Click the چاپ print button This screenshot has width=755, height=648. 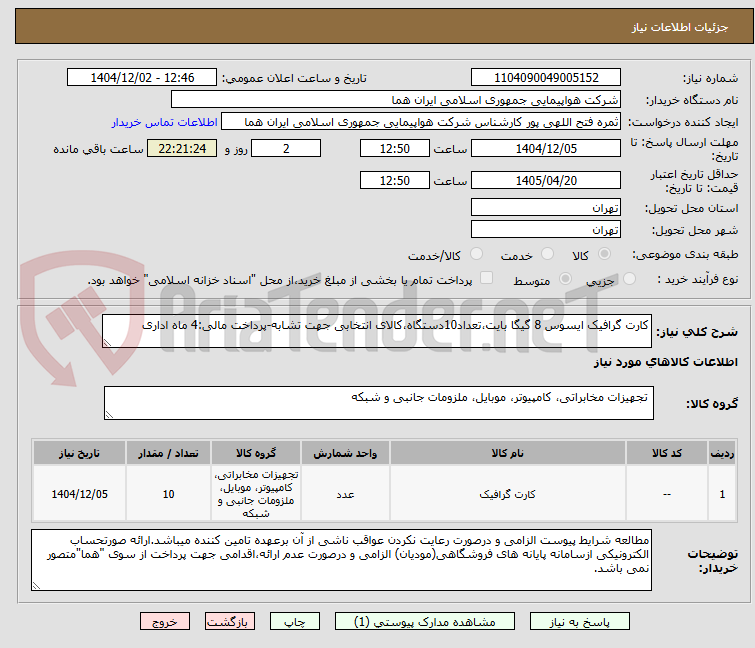point(295,621)
